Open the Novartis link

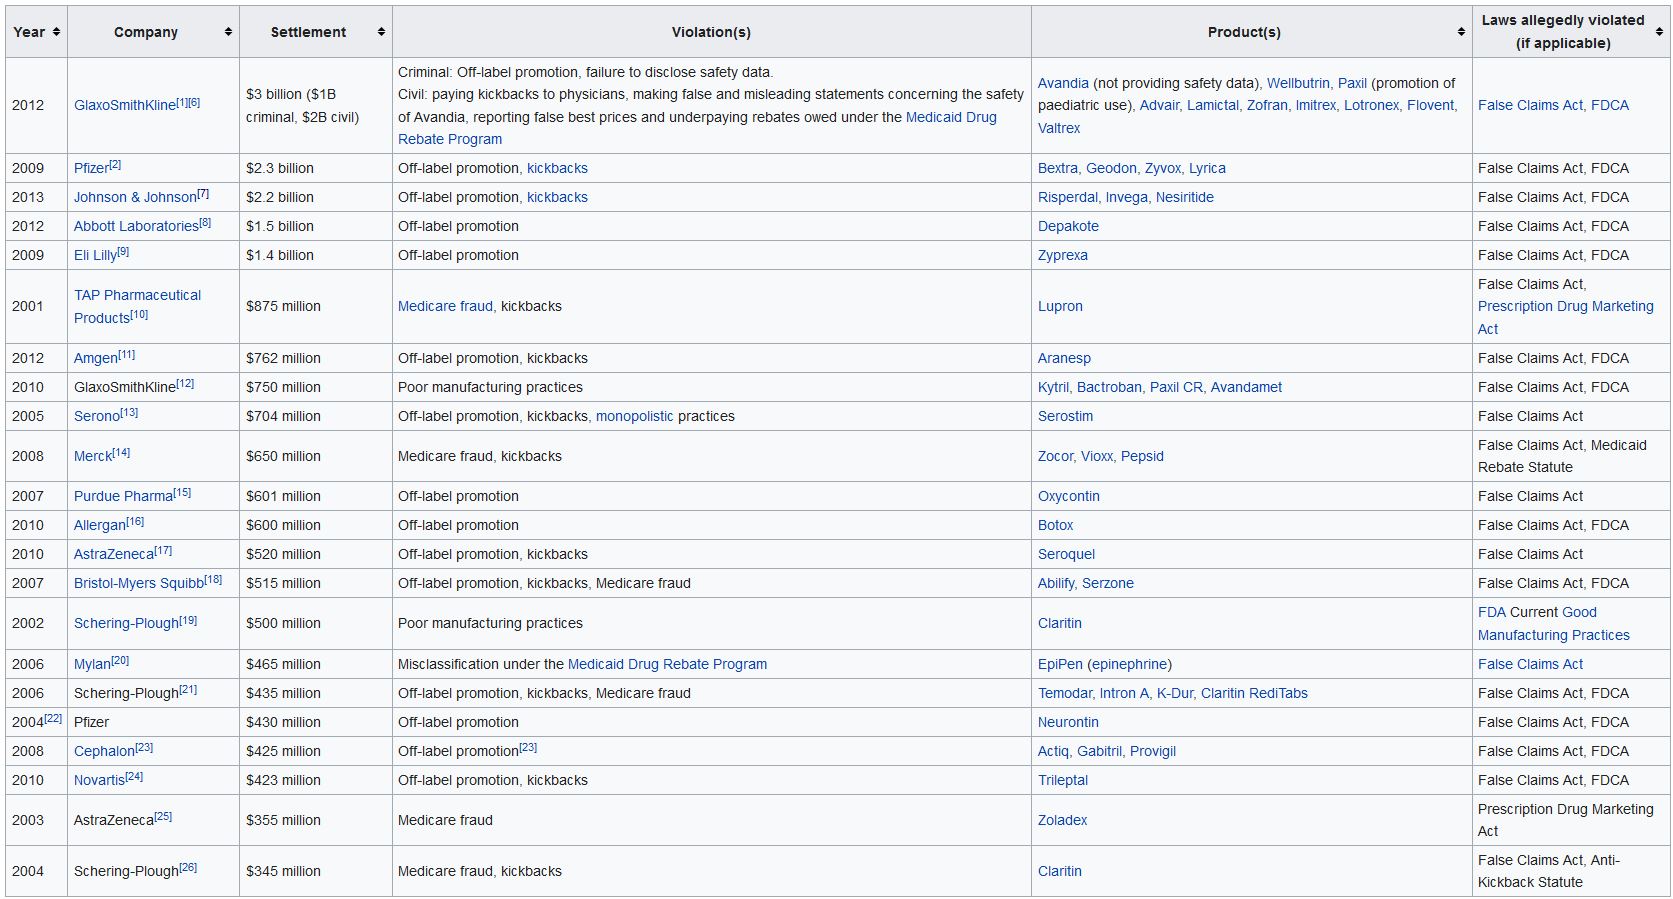click(99, 780)
